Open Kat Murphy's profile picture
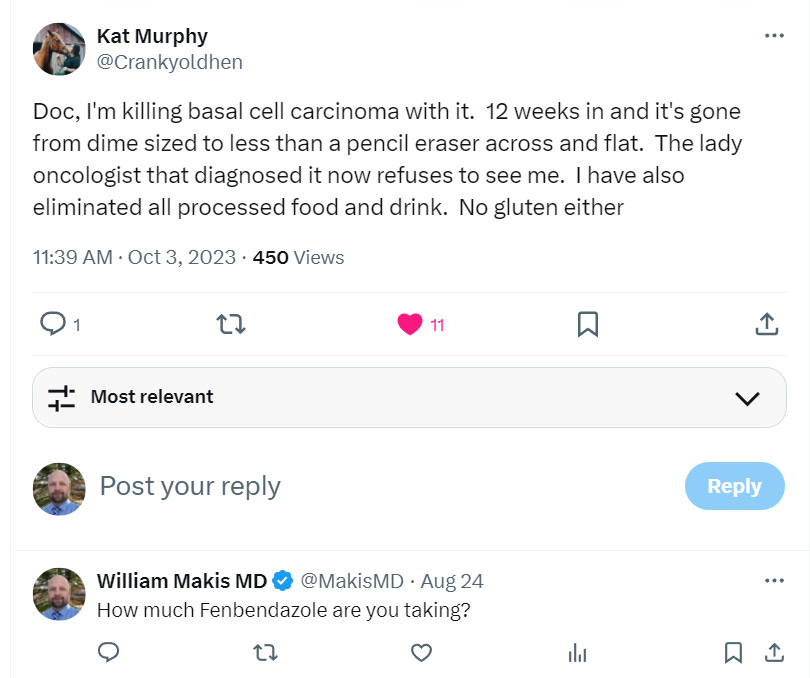The height and width of the screenshot is (678, 810). click(59, 49)
